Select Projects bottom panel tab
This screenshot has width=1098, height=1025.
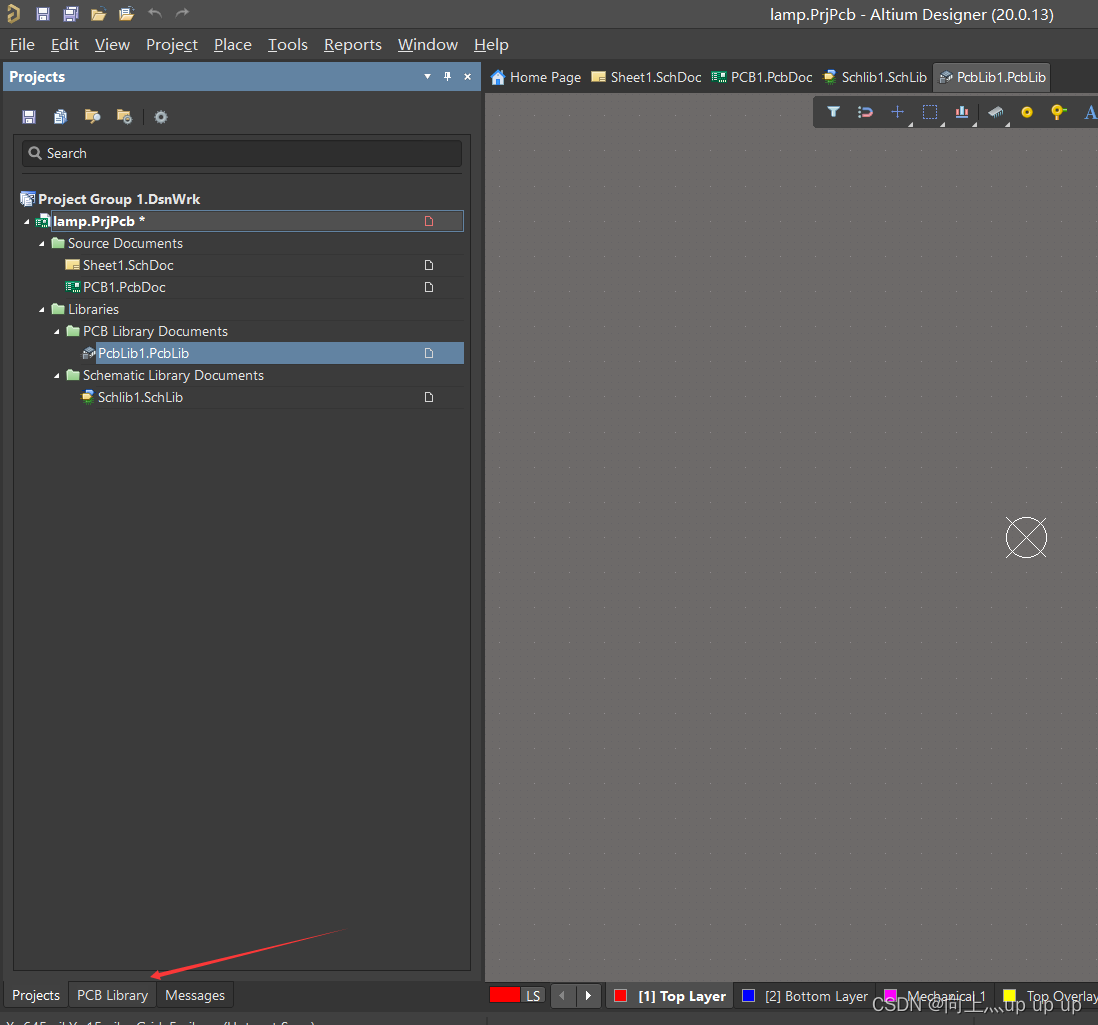tap(36, 995)
